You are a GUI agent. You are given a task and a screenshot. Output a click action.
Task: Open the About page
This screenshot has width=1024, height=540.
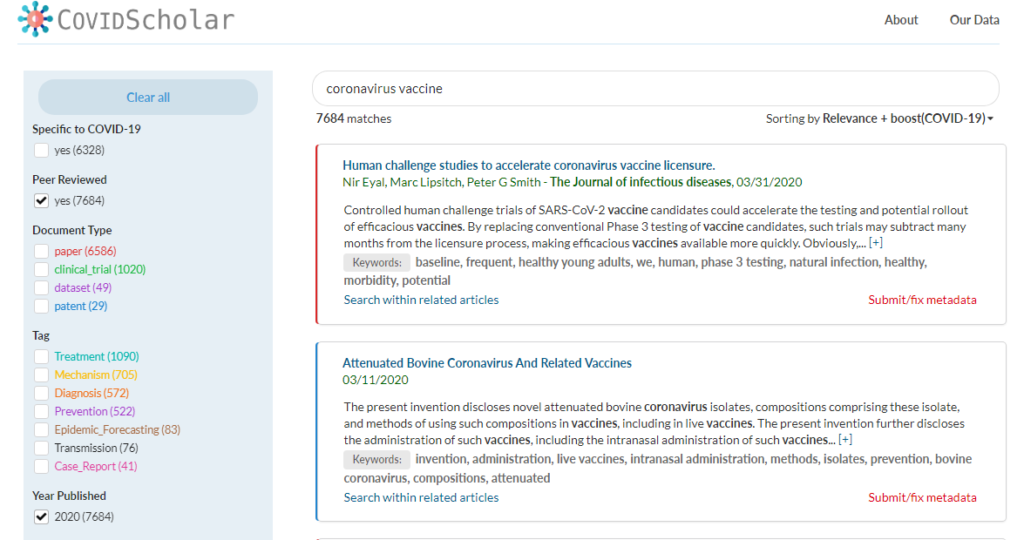click(x=901, y=20)
